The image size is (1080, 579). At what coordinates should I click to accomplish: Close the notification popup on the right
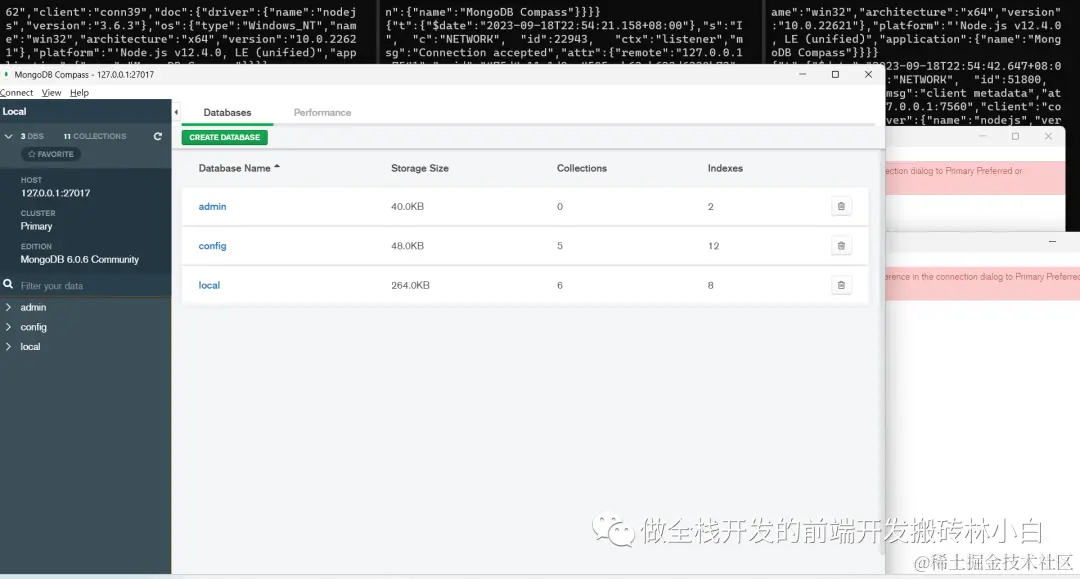pyautogui.click(x=1047, y=136)
